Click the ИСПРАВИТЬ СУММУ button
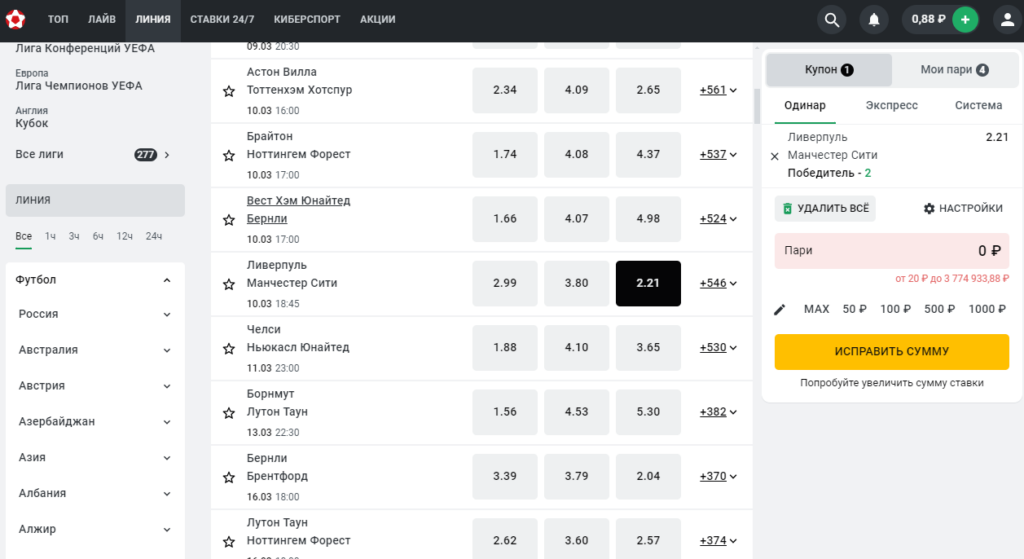The height and width of the screenshot is (559, 1024). pos(891,352)
